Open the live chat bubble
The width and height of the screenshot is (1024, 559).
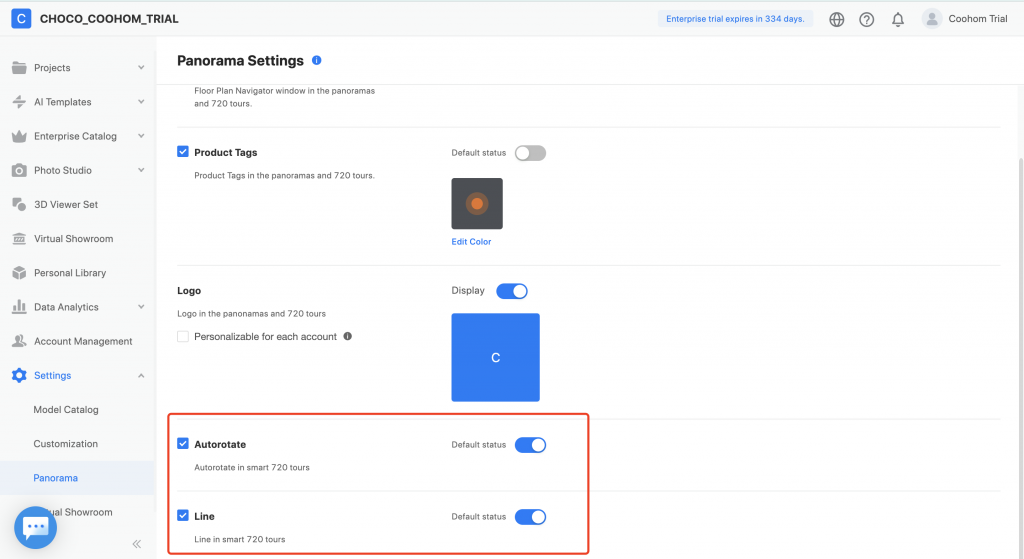pyautogui.click(x=36, y=526)
